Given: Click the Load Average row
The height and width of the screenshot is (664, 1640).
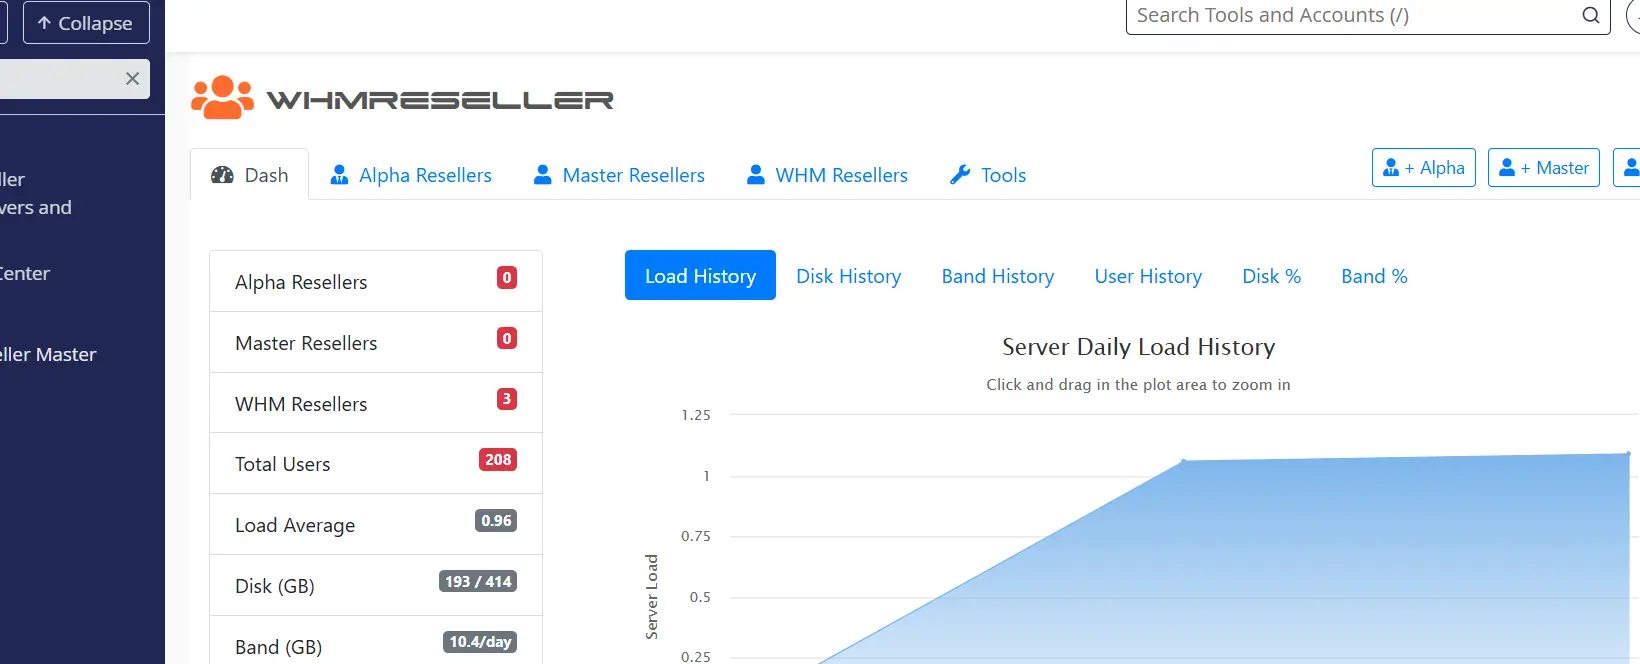Looking at the screenshot, I should [x=376, y=524].
